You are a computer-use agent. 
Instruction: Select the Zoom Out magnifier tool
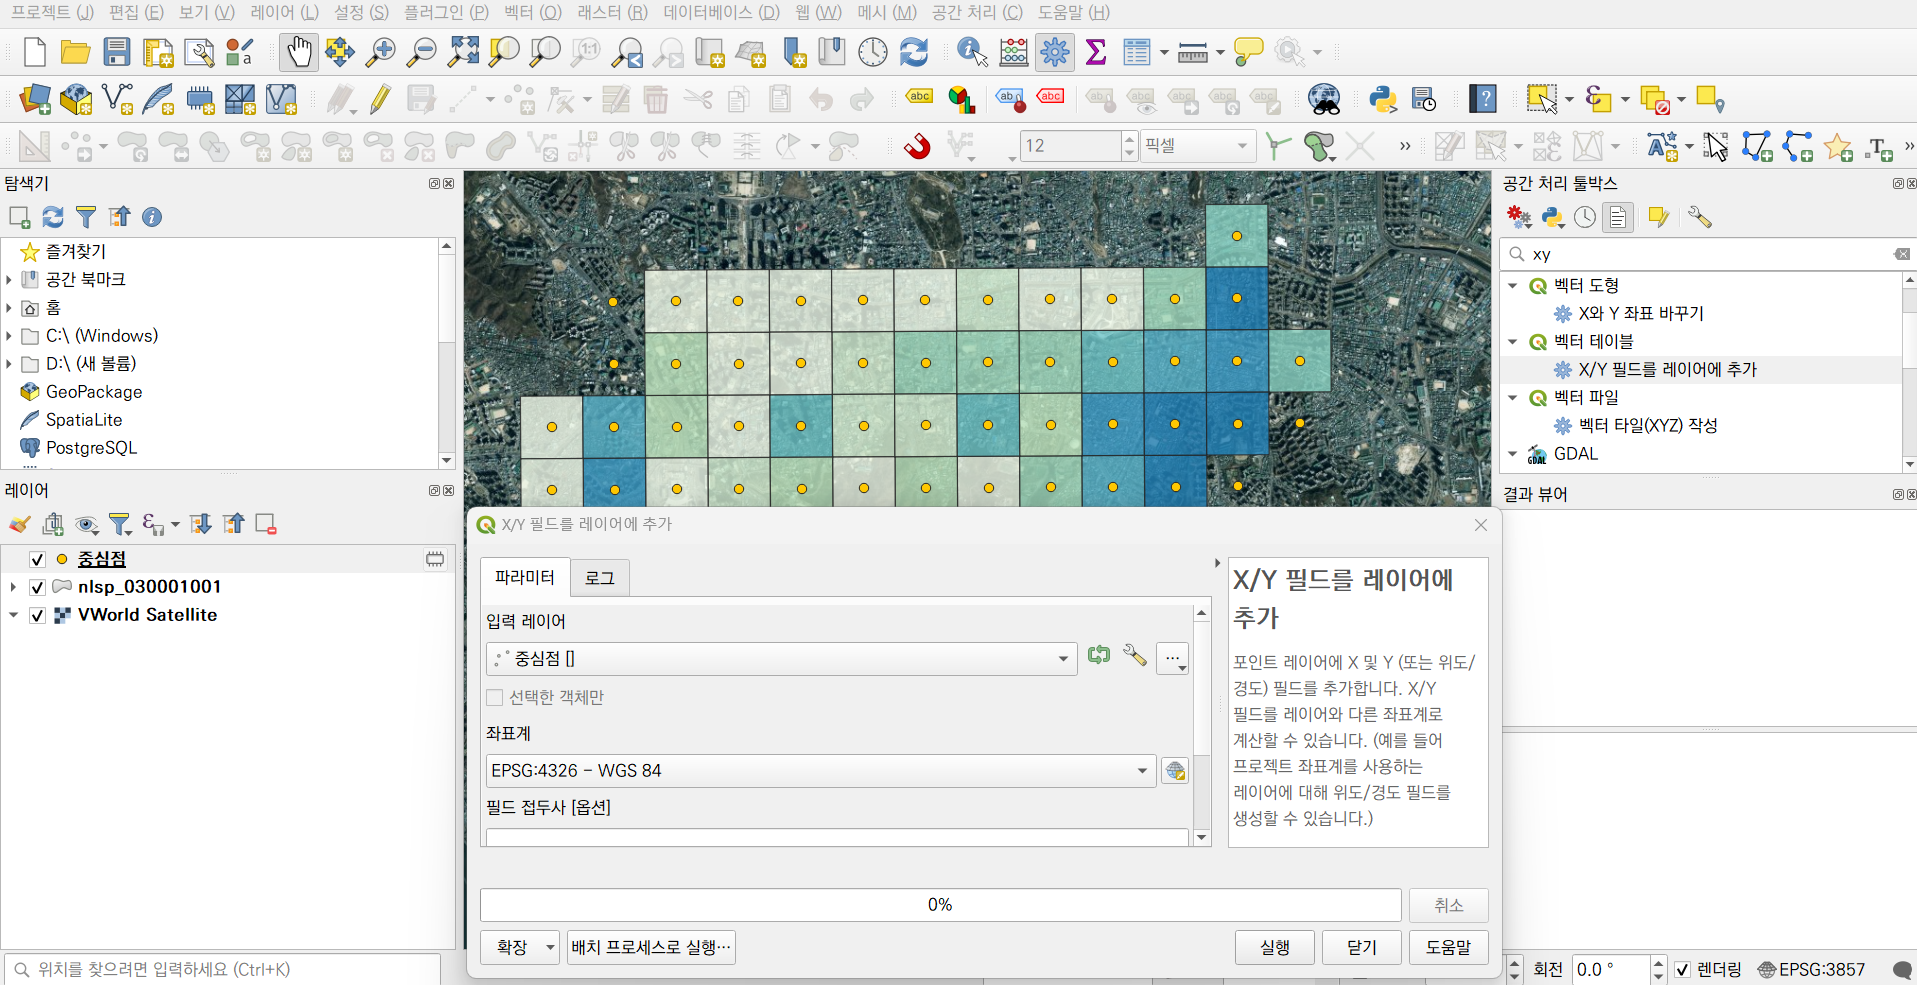[x=421, y=52]
